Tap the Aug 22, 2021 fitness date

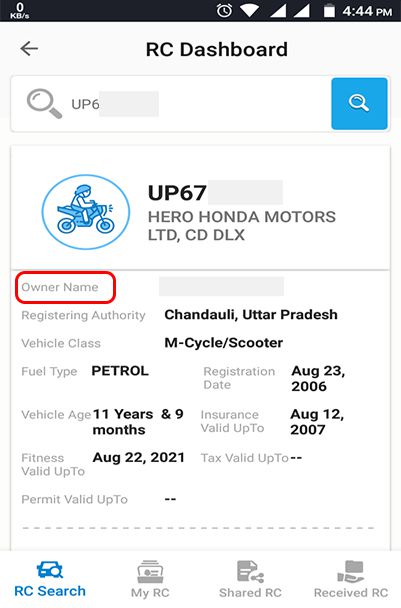pyautogui.click(x=138, y=458)
